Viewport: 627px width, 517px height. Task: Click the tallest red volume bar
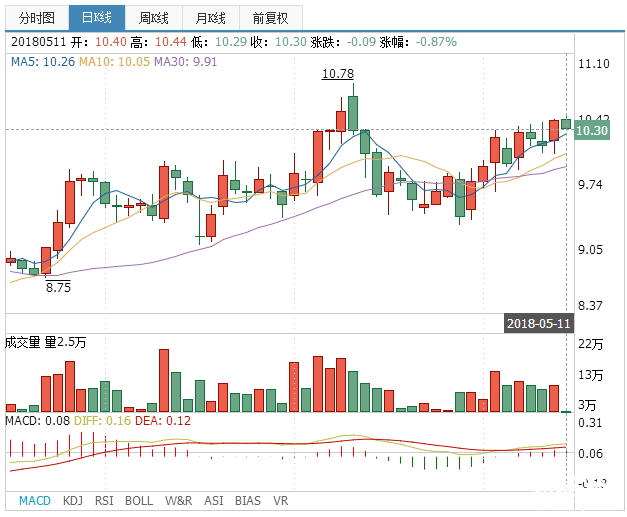coord(164,381)
